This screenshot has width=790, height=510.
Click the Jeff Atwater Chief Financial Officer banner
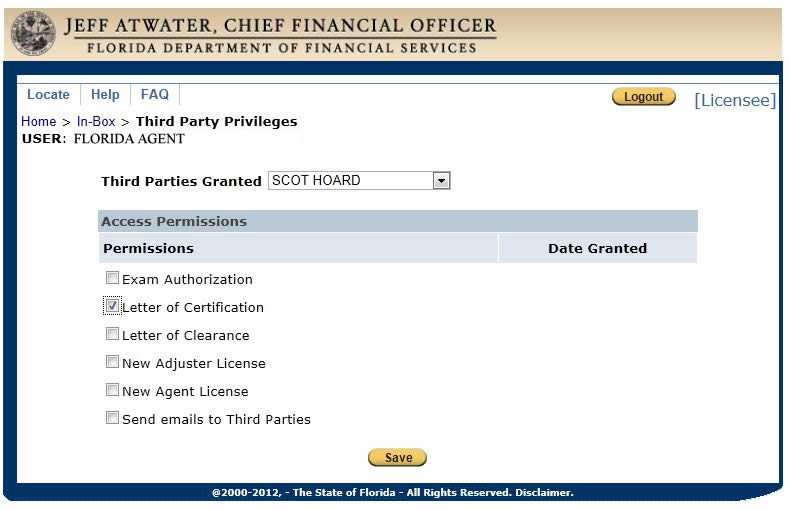coord(281,34)
